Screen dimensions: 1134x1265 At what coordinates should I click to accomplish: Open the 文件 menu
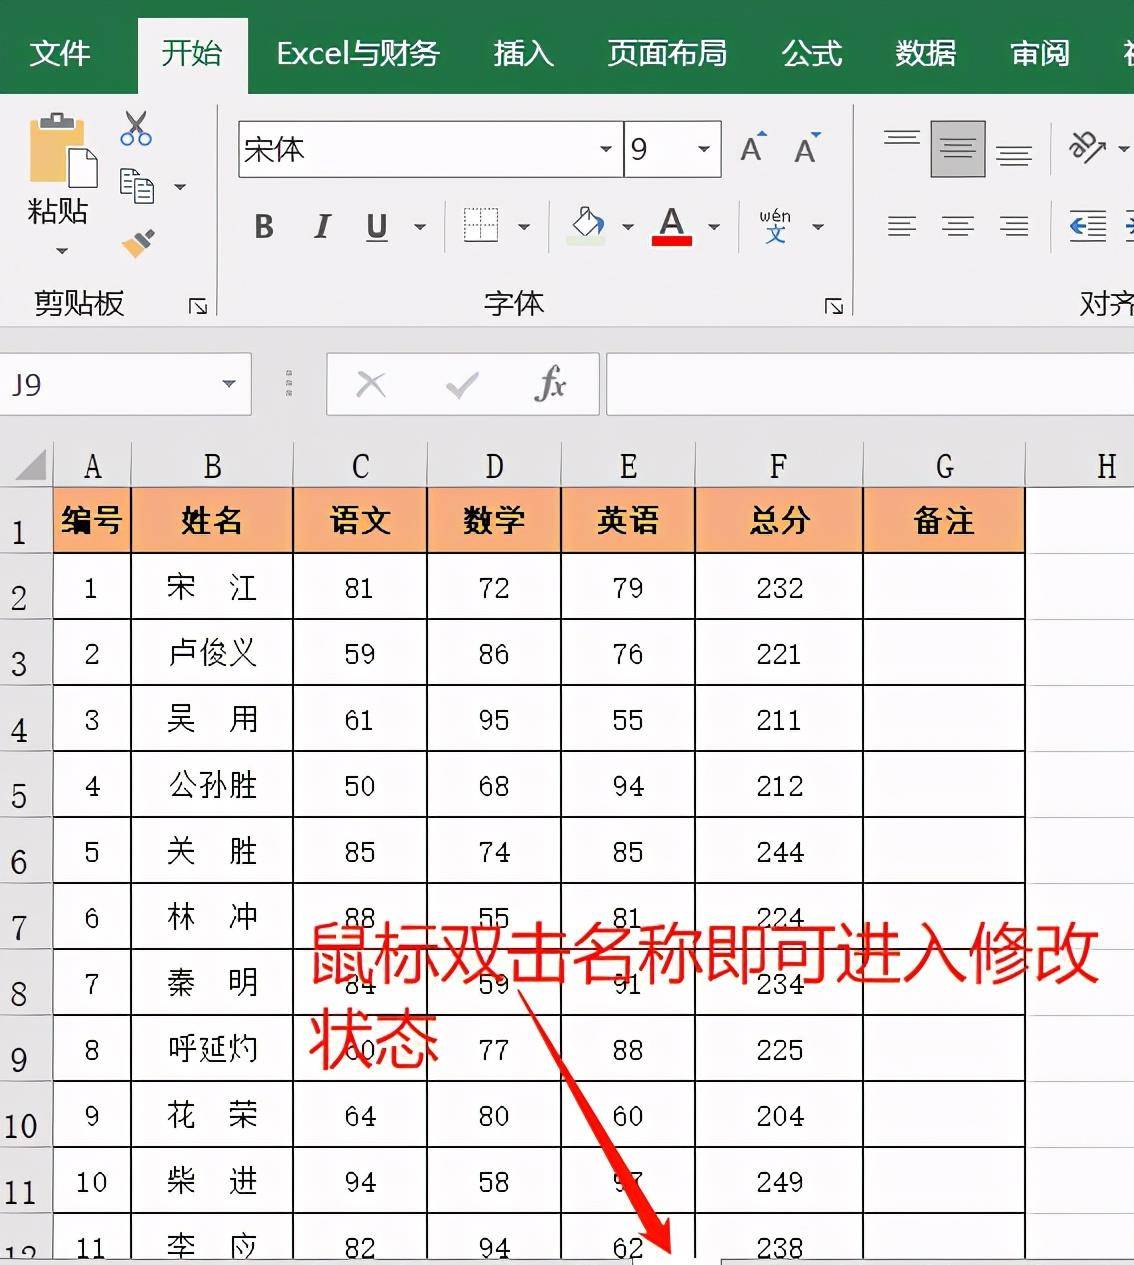[x=62, y=55]
